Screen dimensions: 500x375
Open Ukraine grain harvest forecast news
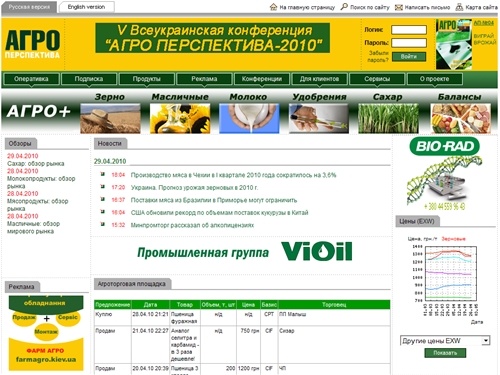[194, 188]
